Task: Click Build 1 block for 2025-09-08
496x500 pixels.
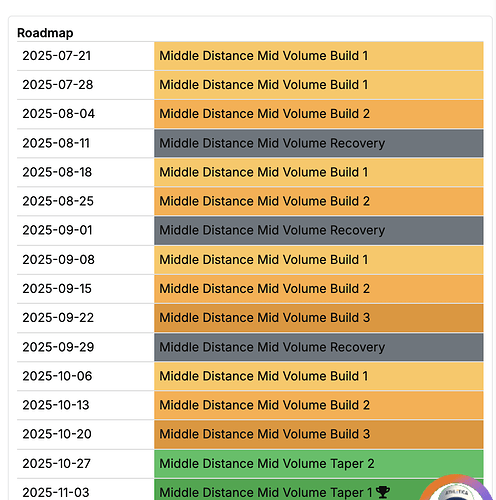Action: 319,260
